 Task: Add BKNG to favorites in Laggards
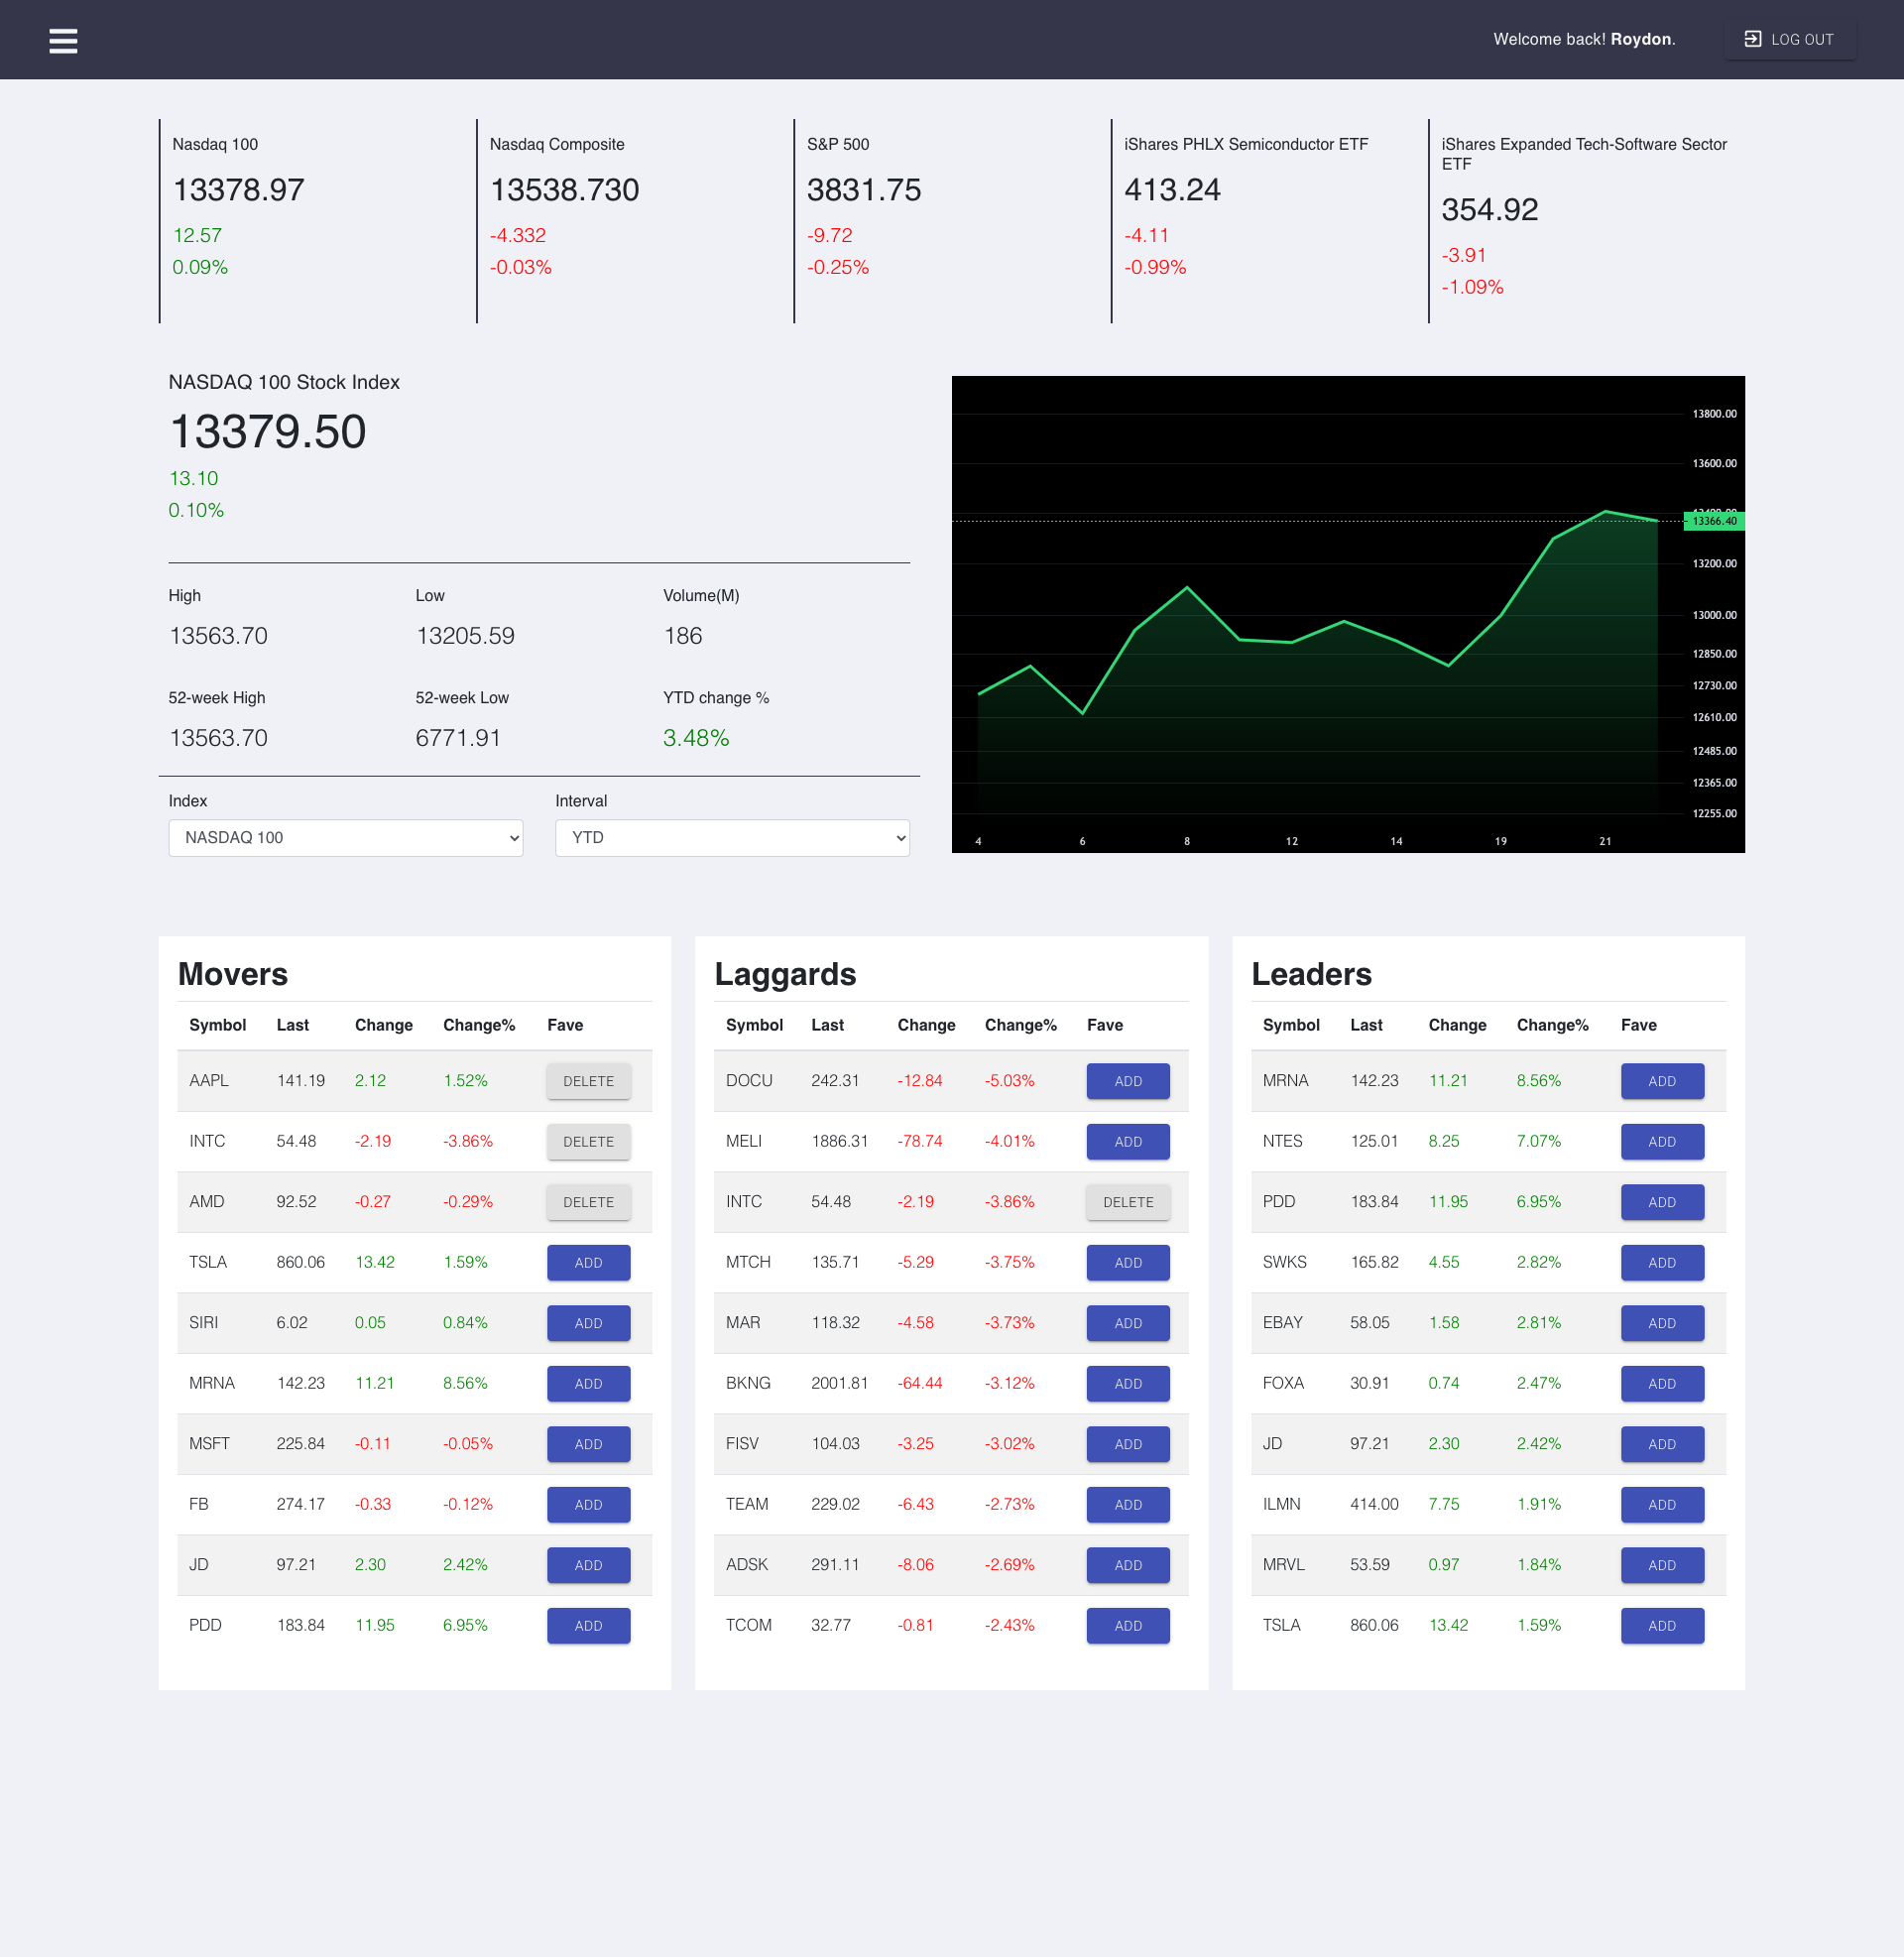click(x=1127, y=1384)
